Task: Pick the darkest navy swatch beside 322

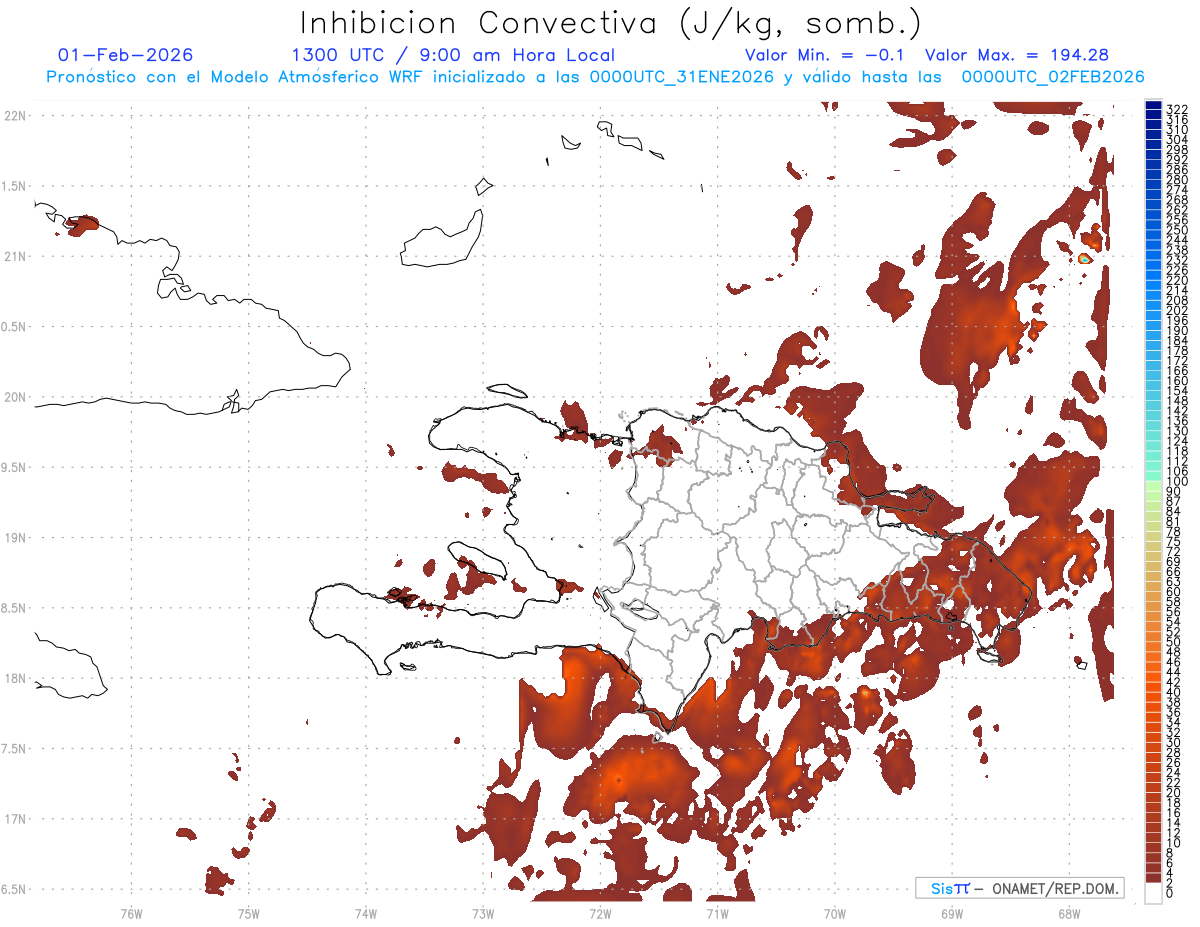Action: (1154, 106)
